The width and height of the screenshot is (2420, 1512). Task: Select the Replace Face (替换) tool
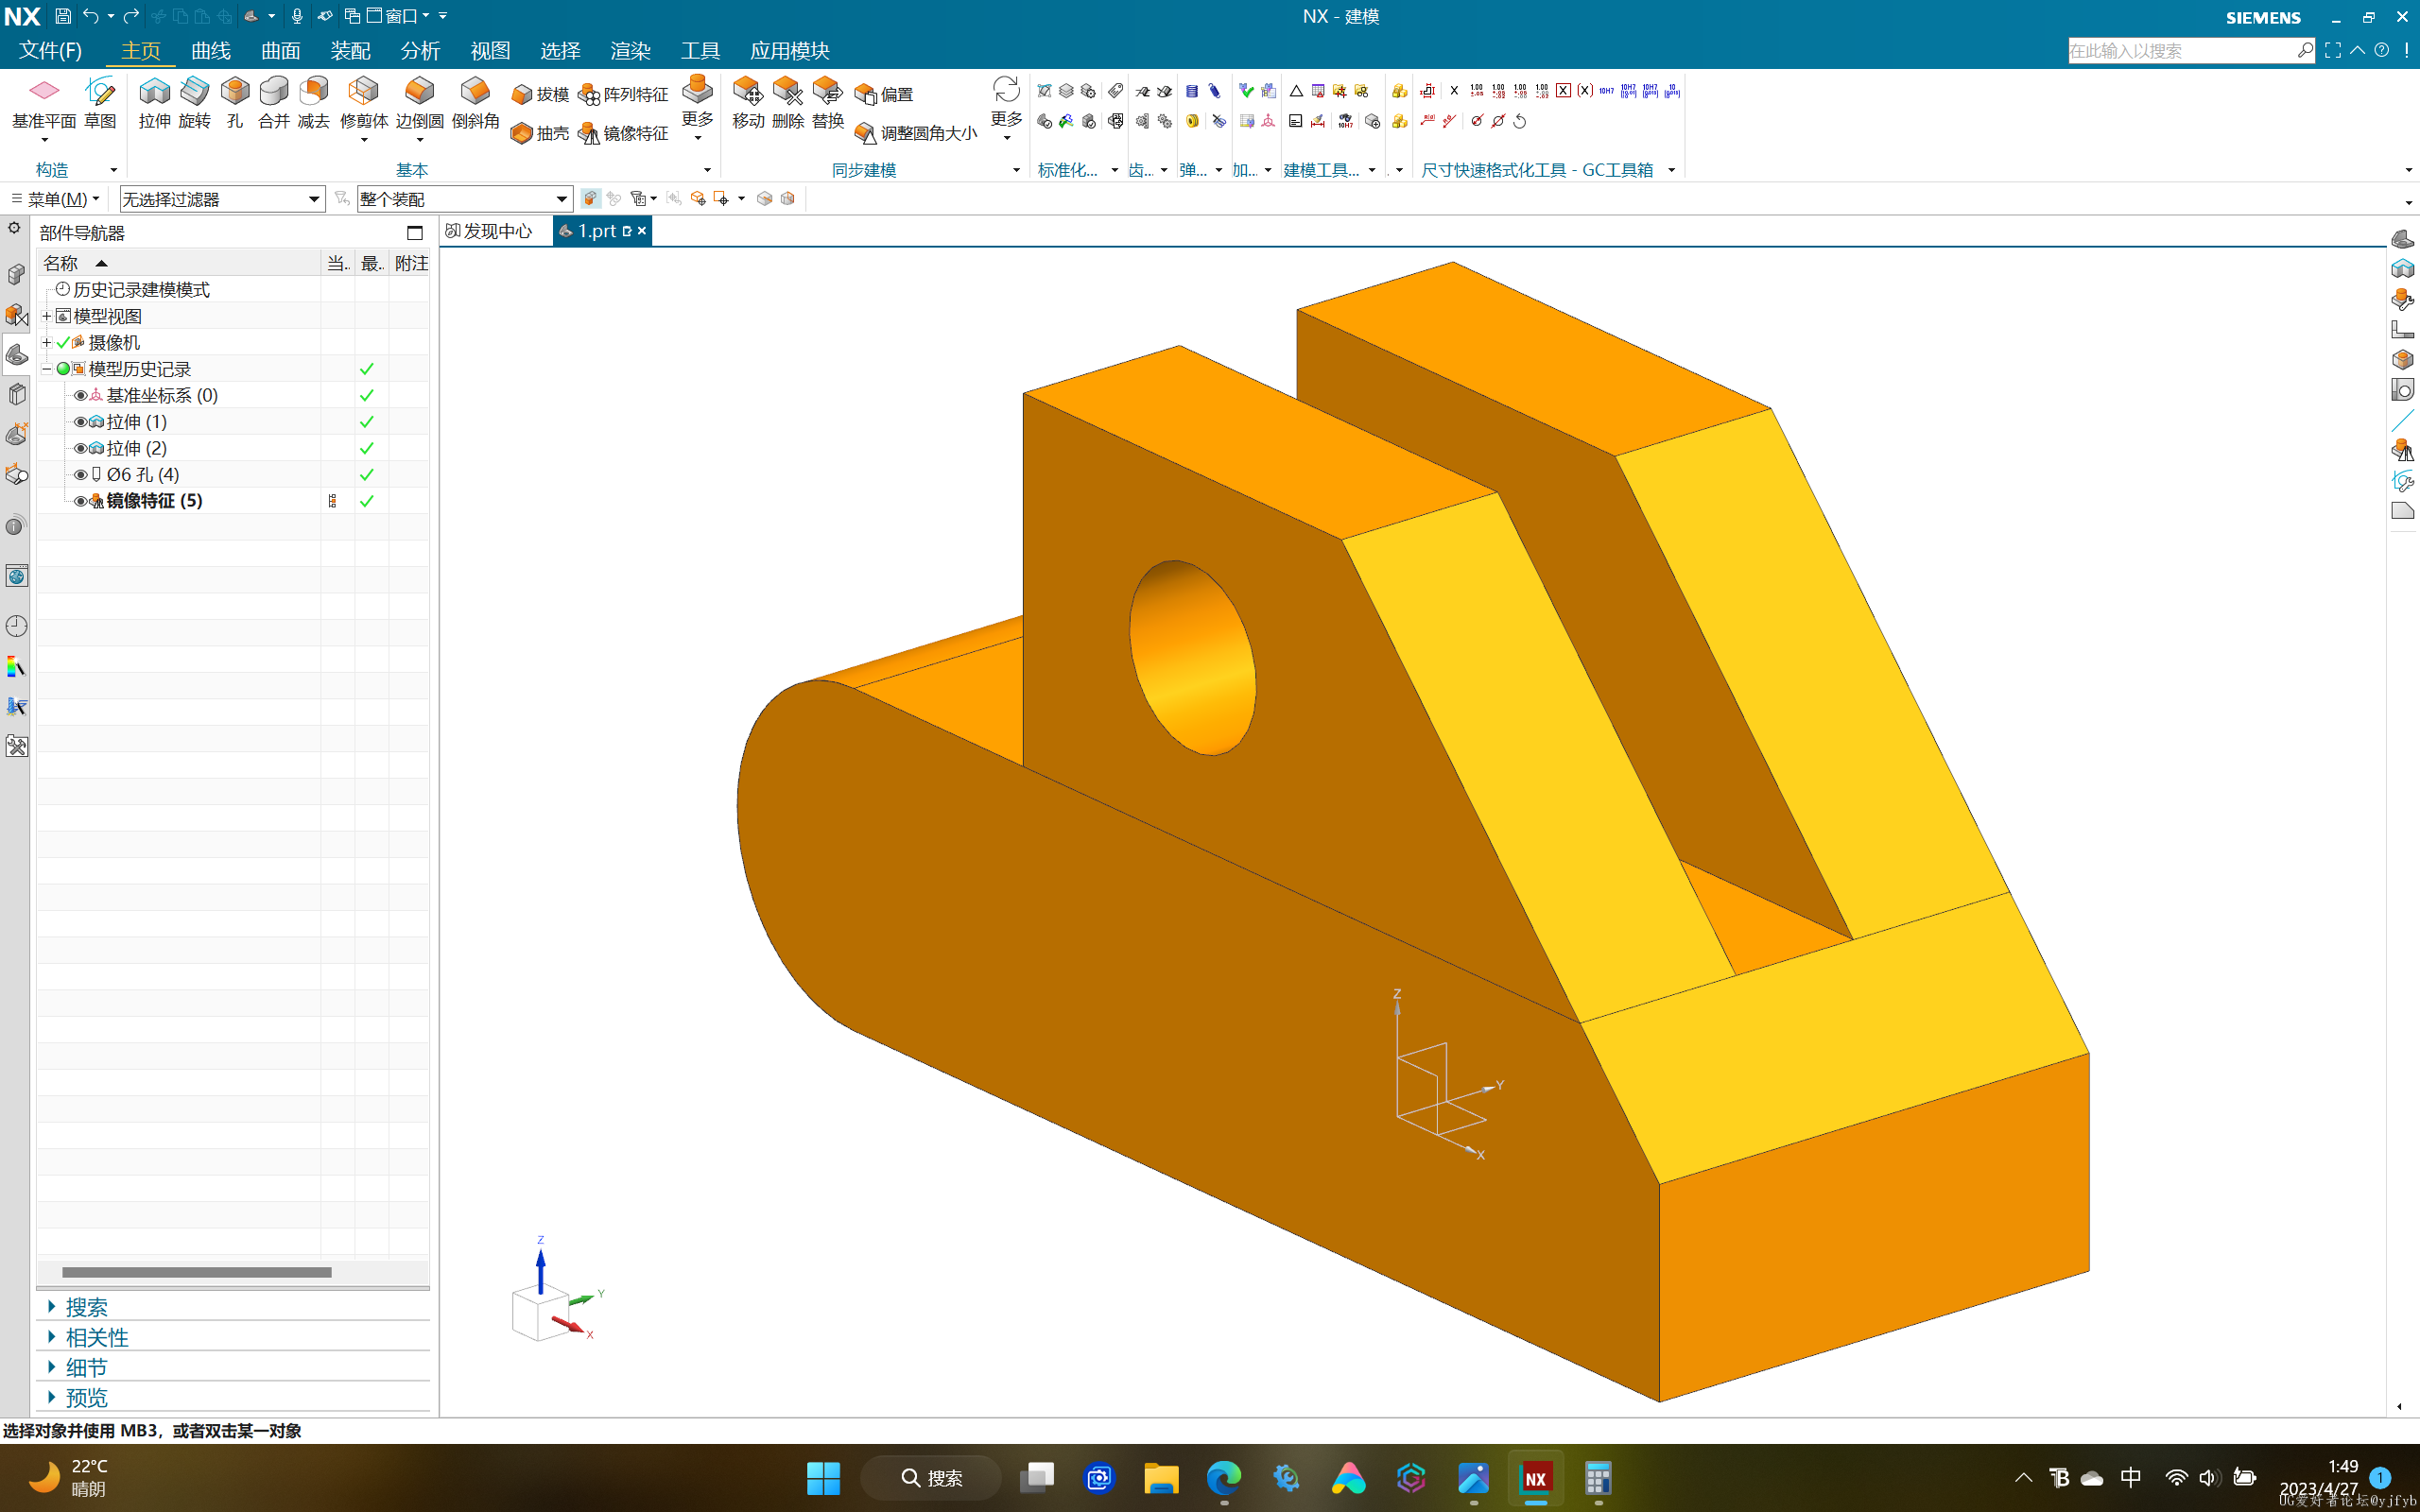click(828, 103)
